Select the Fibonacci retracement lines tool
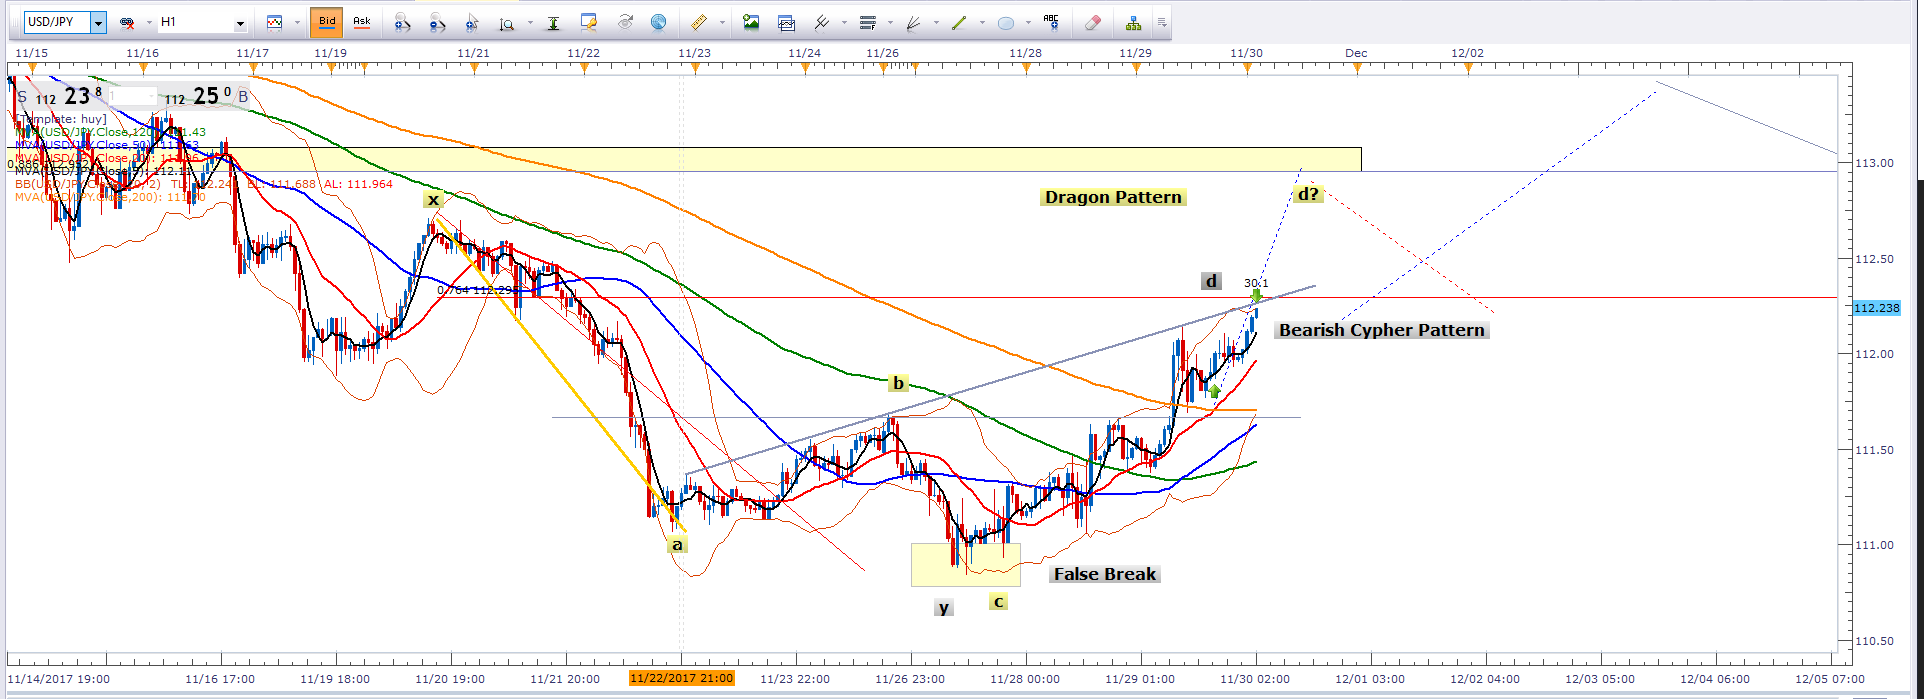 (x=867, y=22)
